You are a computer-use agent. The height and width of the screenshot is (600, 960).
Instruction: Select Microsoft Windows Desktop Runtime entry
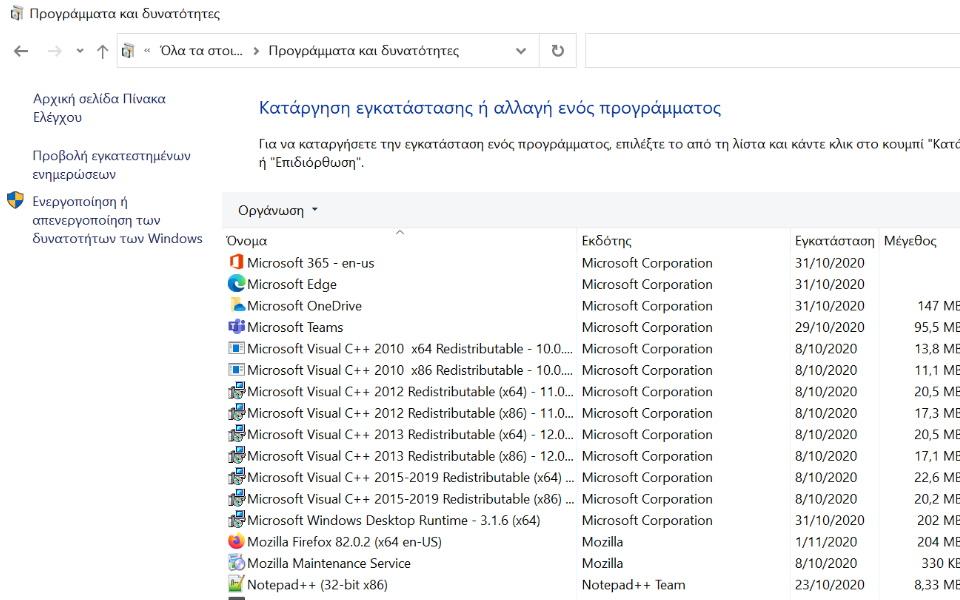click(393, 520)
